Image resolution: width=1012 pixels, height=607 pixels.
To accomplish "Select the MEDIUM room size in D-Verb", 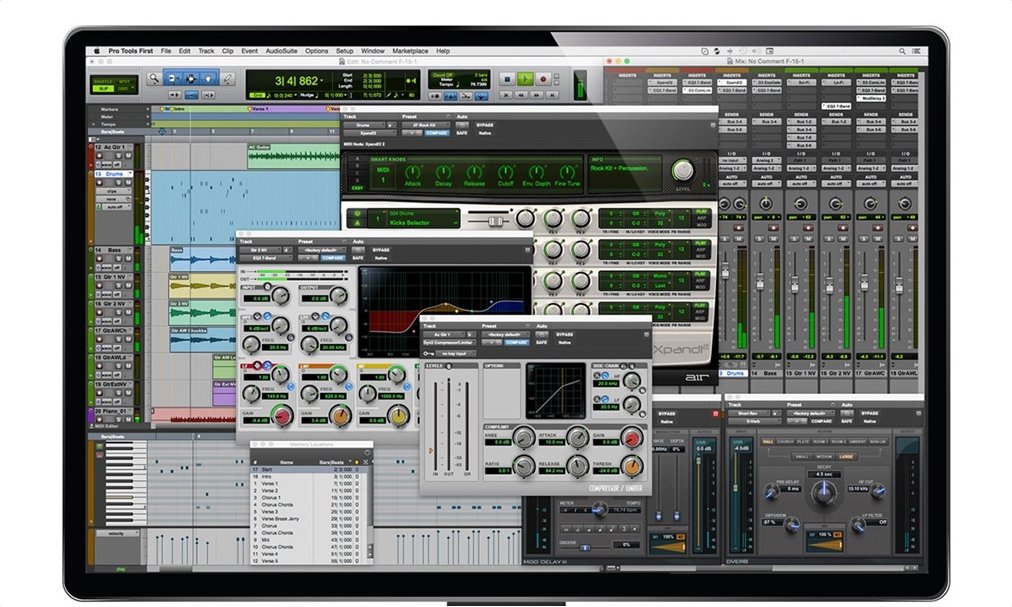I will coord(824,457).
